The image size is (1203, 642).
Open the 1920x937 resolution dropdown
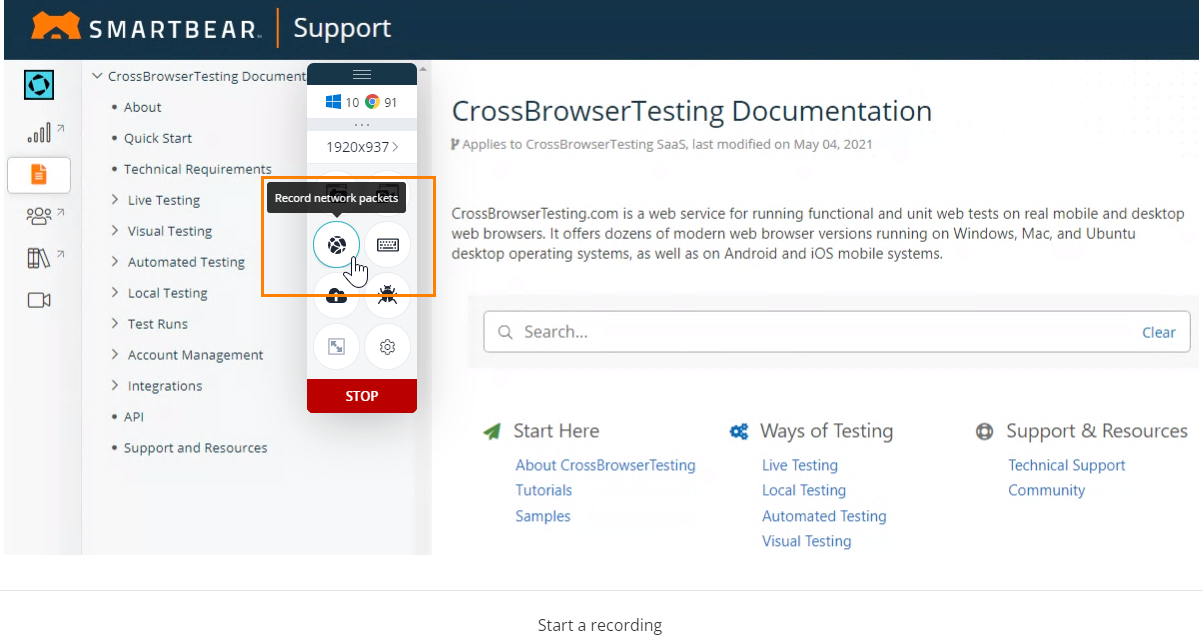coord(361,147)
